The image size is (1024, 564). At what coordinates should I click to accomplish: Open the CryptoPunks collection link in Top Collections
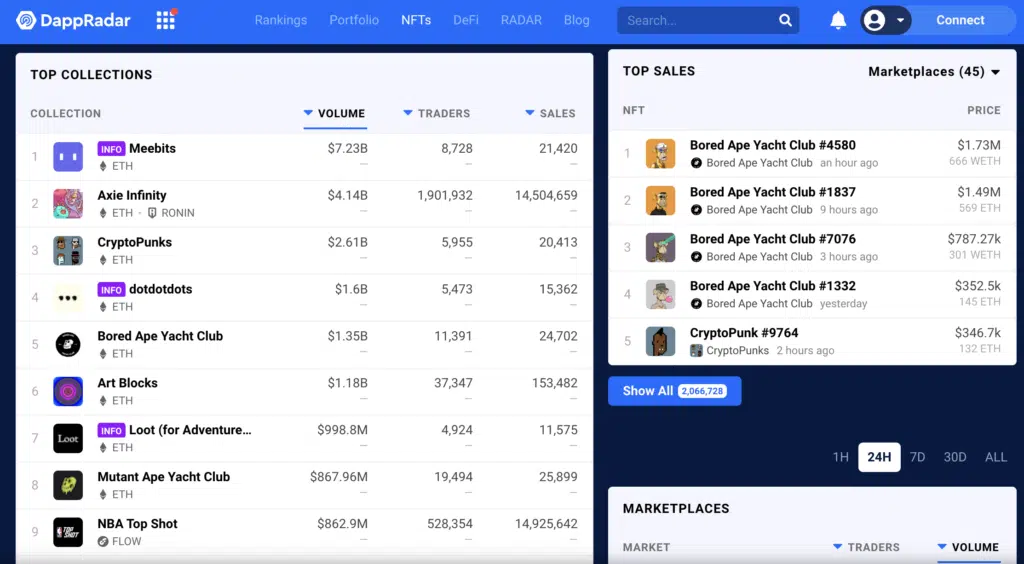[135, 242]
